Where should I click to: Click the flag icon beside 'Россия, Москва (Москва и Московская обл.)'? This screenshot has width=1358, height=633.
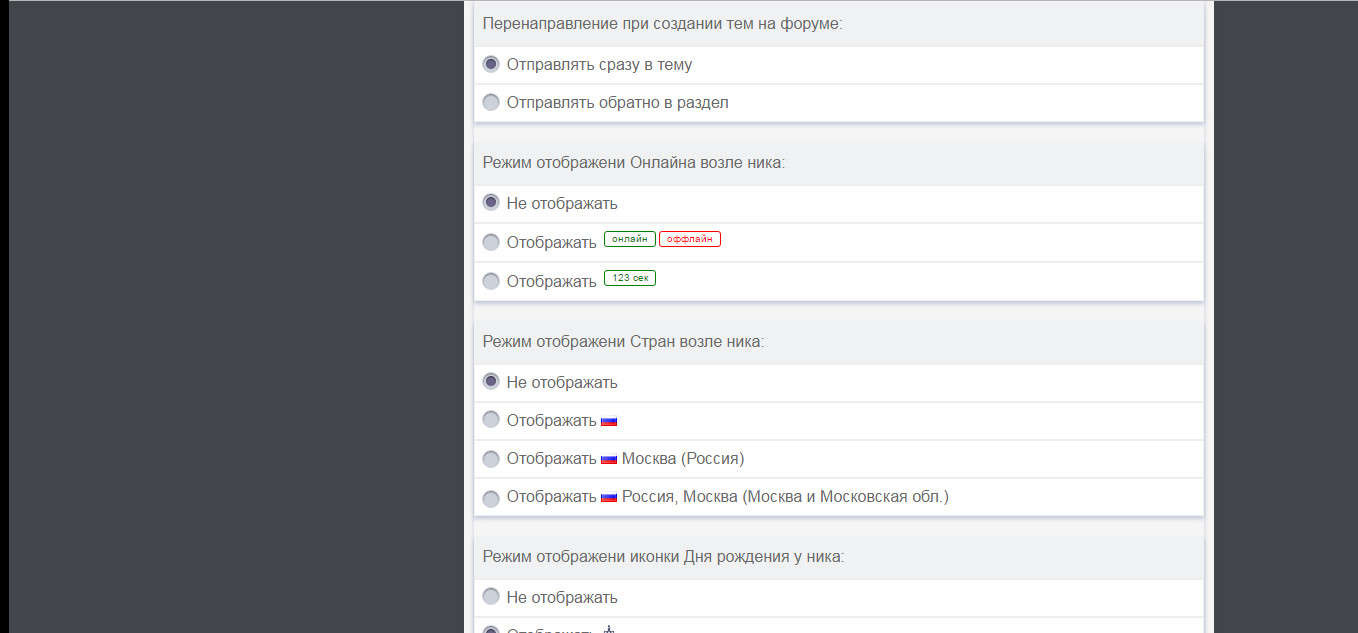point(609,497)
